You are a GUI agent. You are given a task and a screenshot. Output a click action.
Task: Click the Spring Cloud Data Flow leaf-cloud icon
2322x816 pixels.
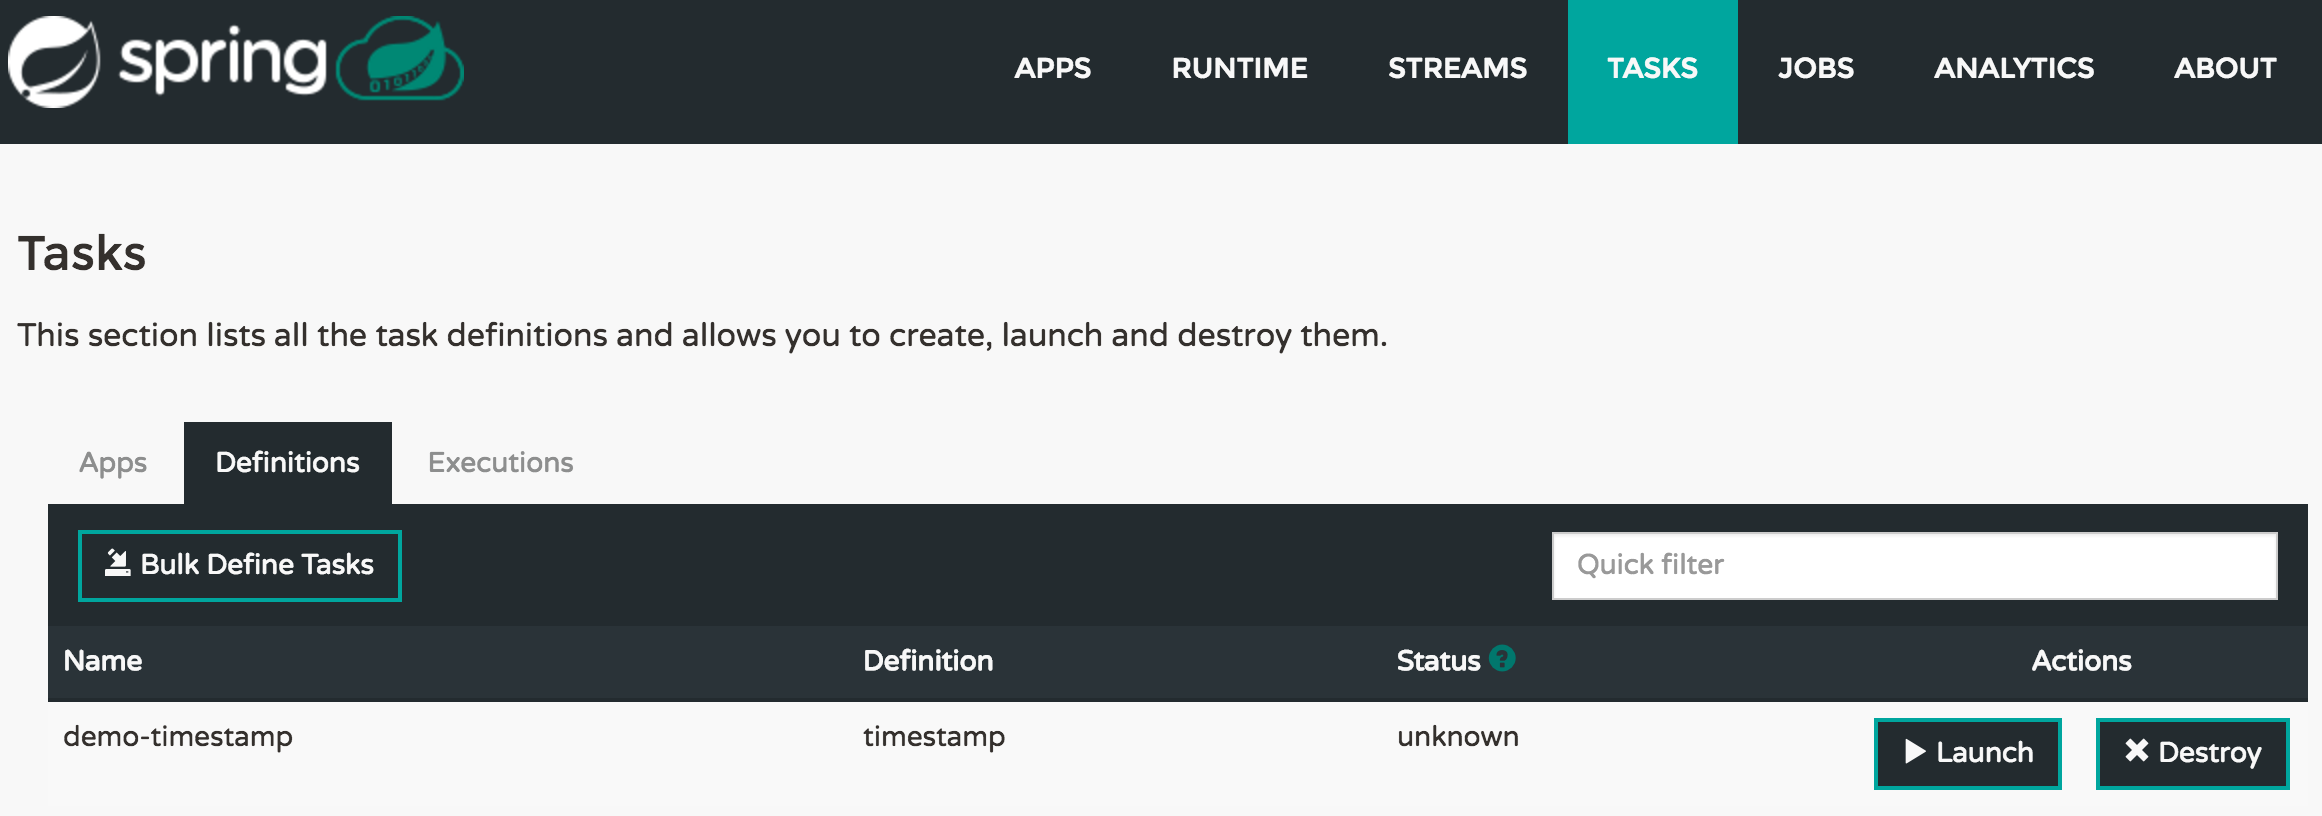coord(400,58)
